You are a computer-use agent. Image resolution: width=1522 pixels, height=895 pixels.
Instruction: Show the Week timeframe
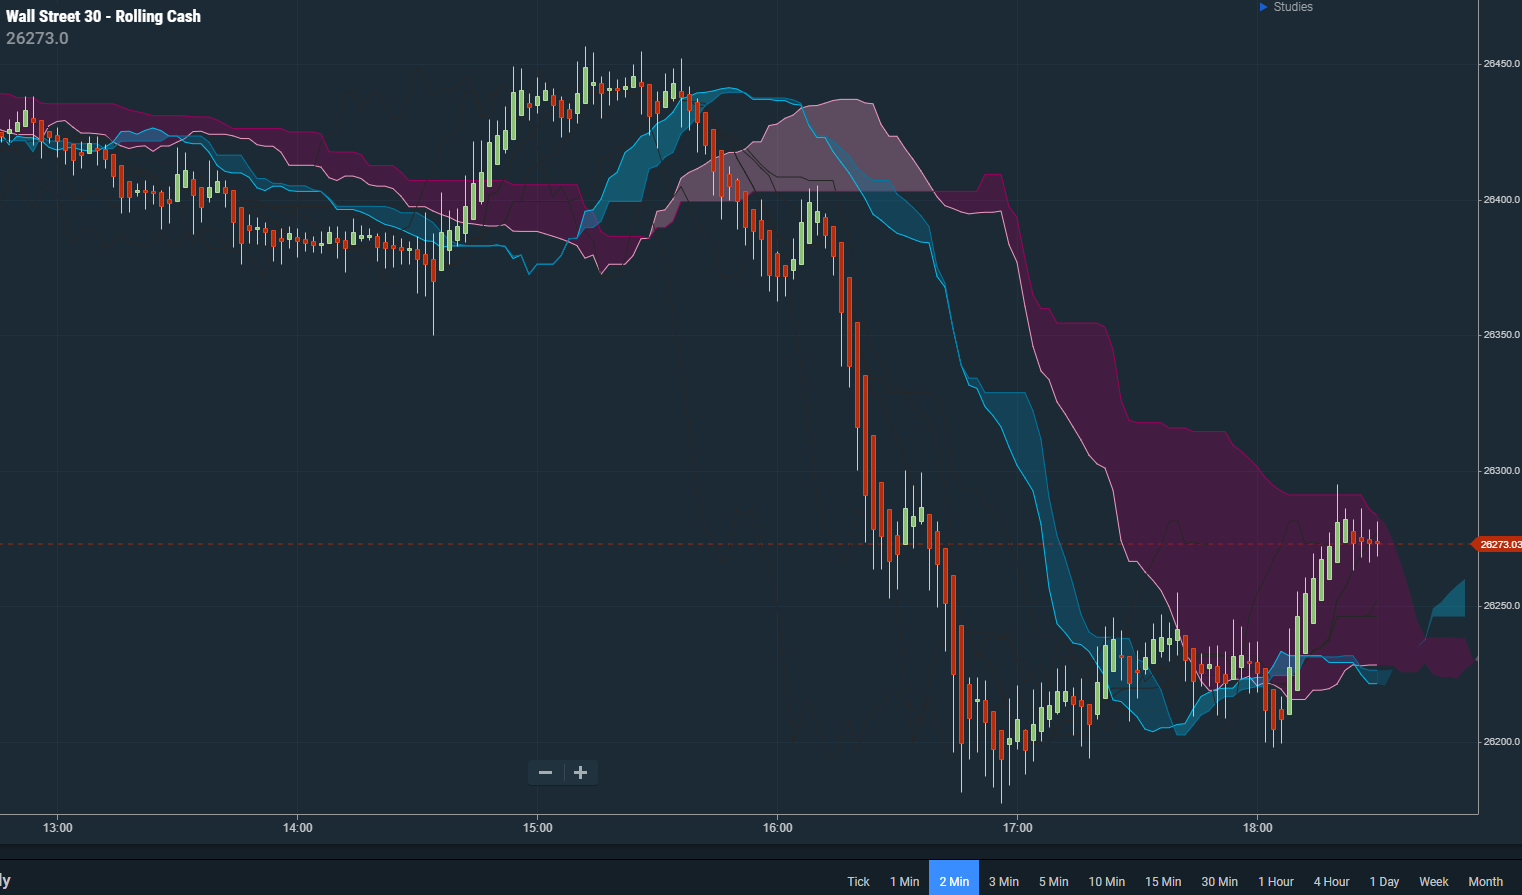1433,881
